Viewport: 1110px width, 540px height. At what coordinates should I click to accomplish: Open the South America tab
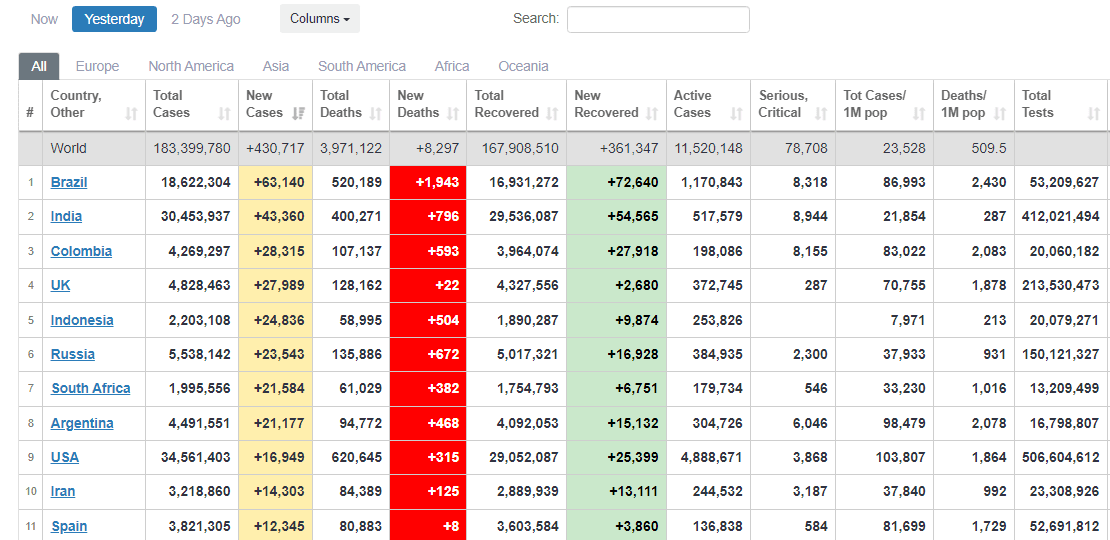pyautogui.click(x=361, y=66)
